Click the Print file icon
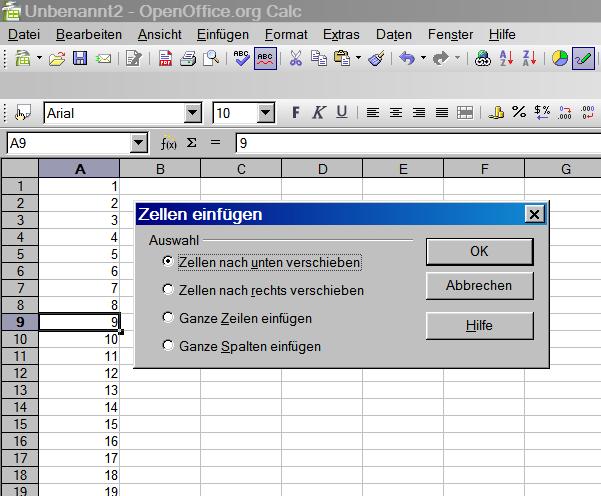The image size is (601, 496). coord(188,59)
